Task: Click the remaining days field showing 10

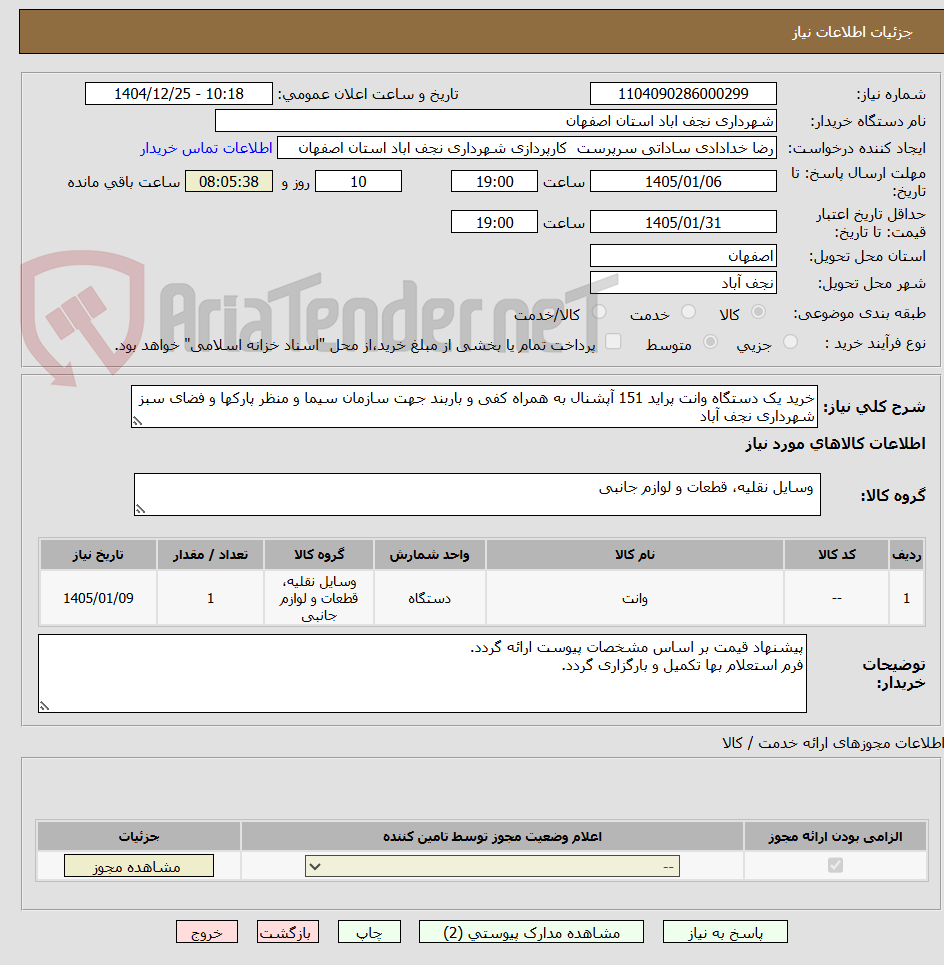Action: point(358,182)
